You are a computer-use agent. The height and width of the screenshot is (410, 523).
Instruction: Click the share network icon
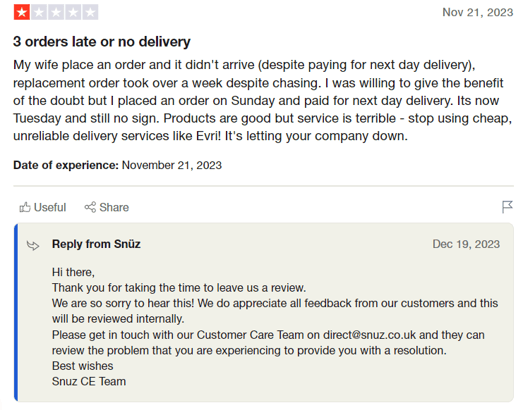click(90, 207)
